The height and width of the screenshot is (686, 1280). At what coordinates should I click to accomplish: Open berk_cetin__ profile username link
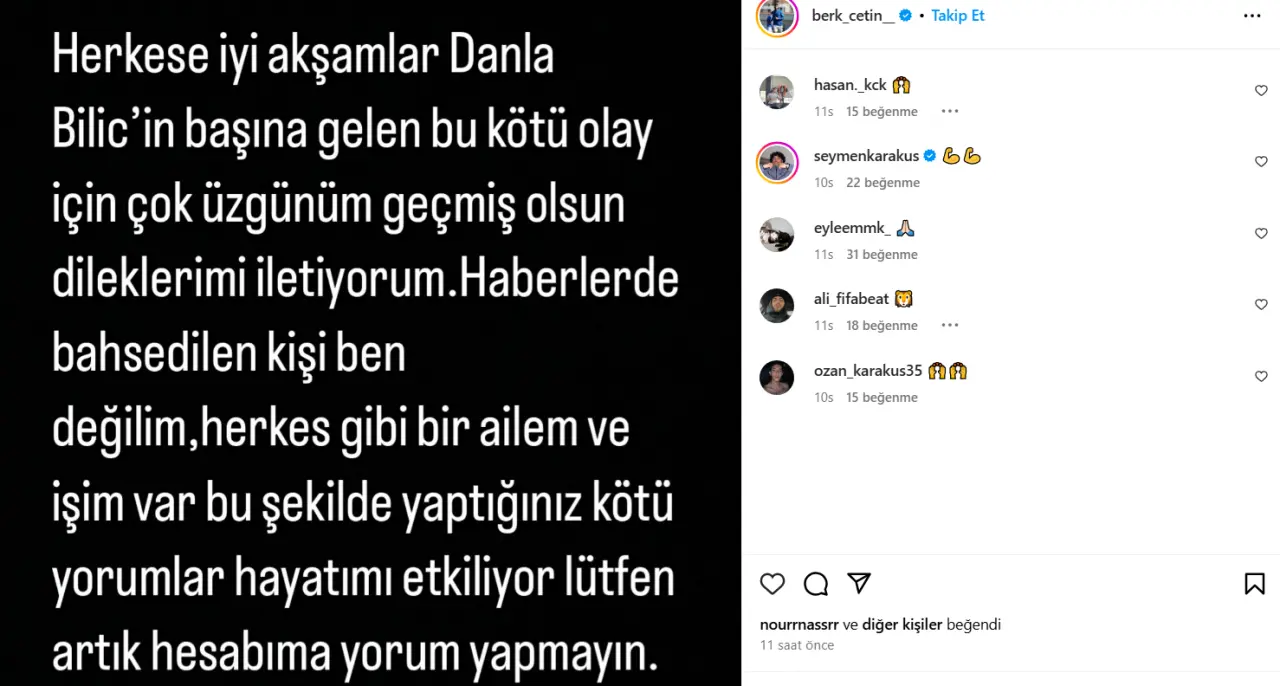coord(853,16)
